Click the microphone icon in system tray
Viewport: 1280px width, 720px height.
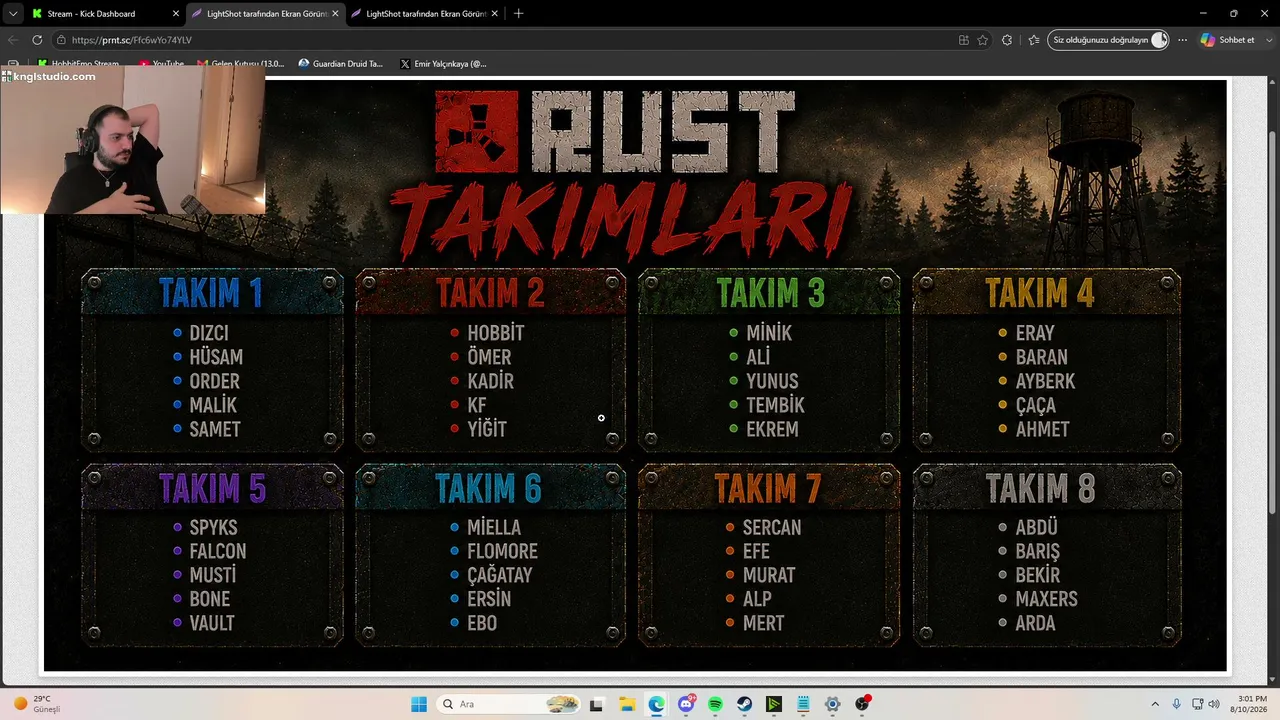tap(1177, 704)
